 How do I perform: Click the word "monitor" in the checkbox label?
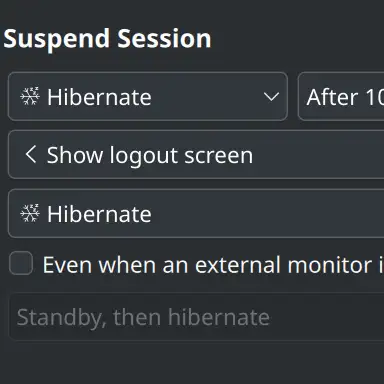tap(330, 265)
